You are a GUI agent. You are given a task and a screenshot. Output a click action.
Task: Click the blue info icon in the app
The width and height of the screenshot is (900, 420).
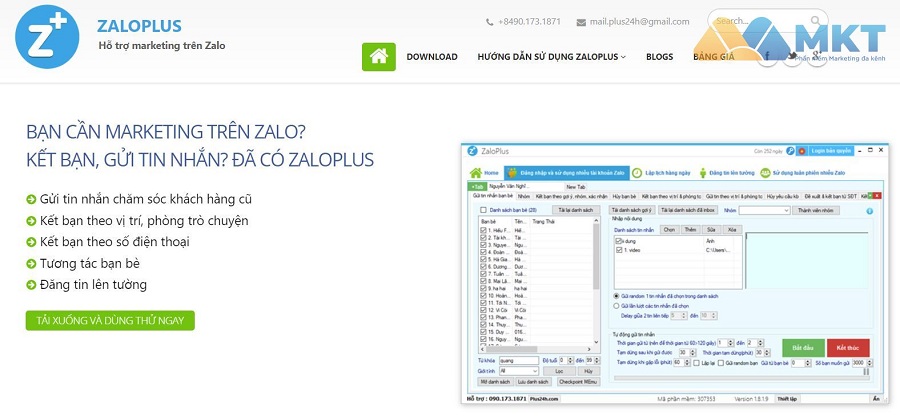[870, 211]
